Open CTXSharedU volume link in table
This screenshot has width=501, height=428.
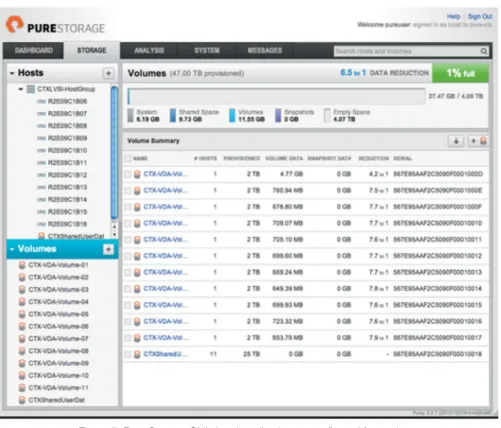[165, 354]
